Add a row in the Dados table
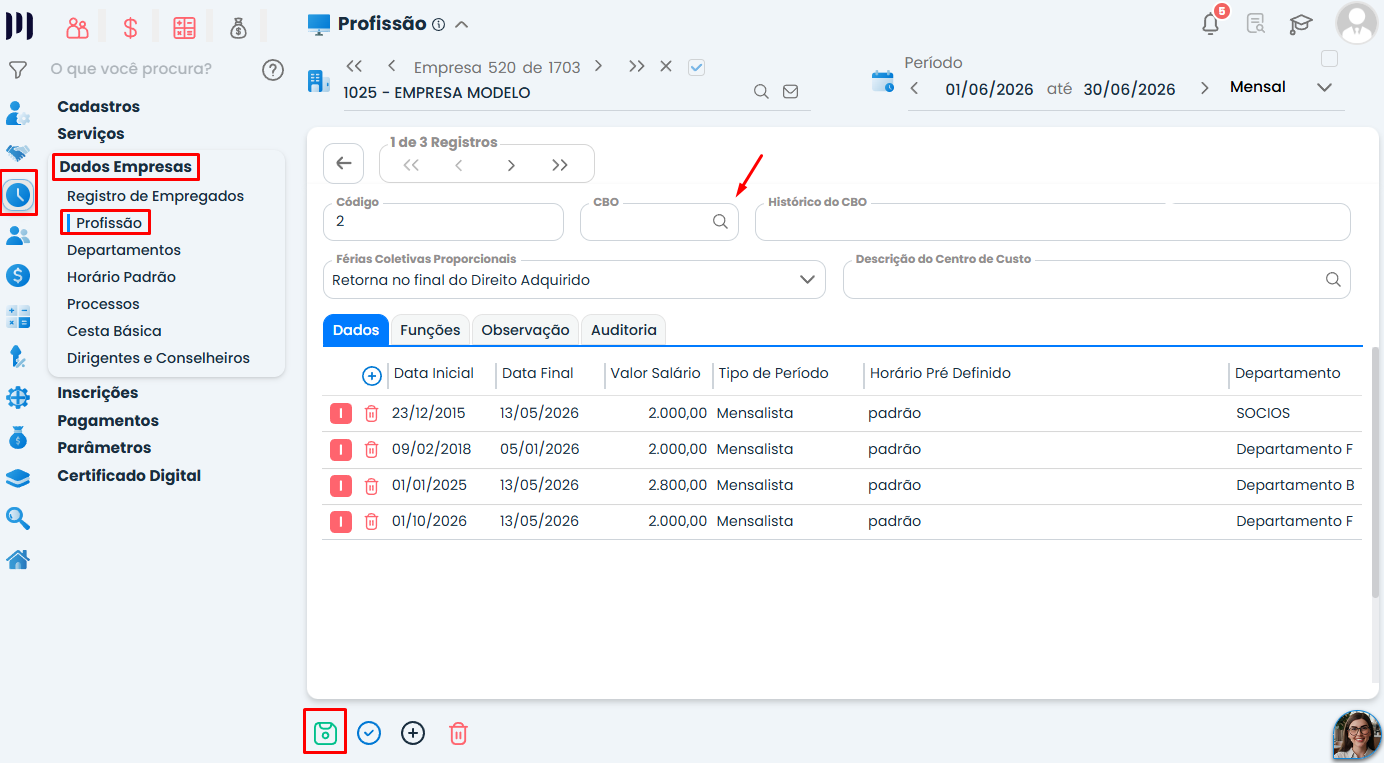 click(371, 376)
